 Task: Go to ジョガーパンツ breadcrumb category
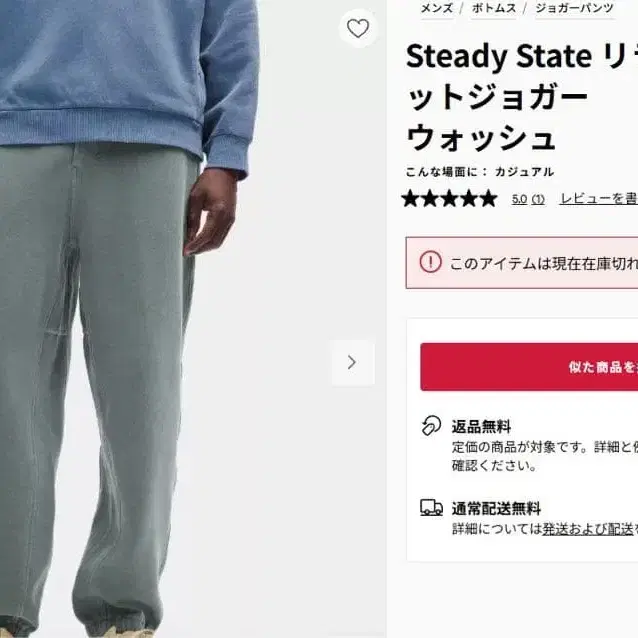pos(574,8)
